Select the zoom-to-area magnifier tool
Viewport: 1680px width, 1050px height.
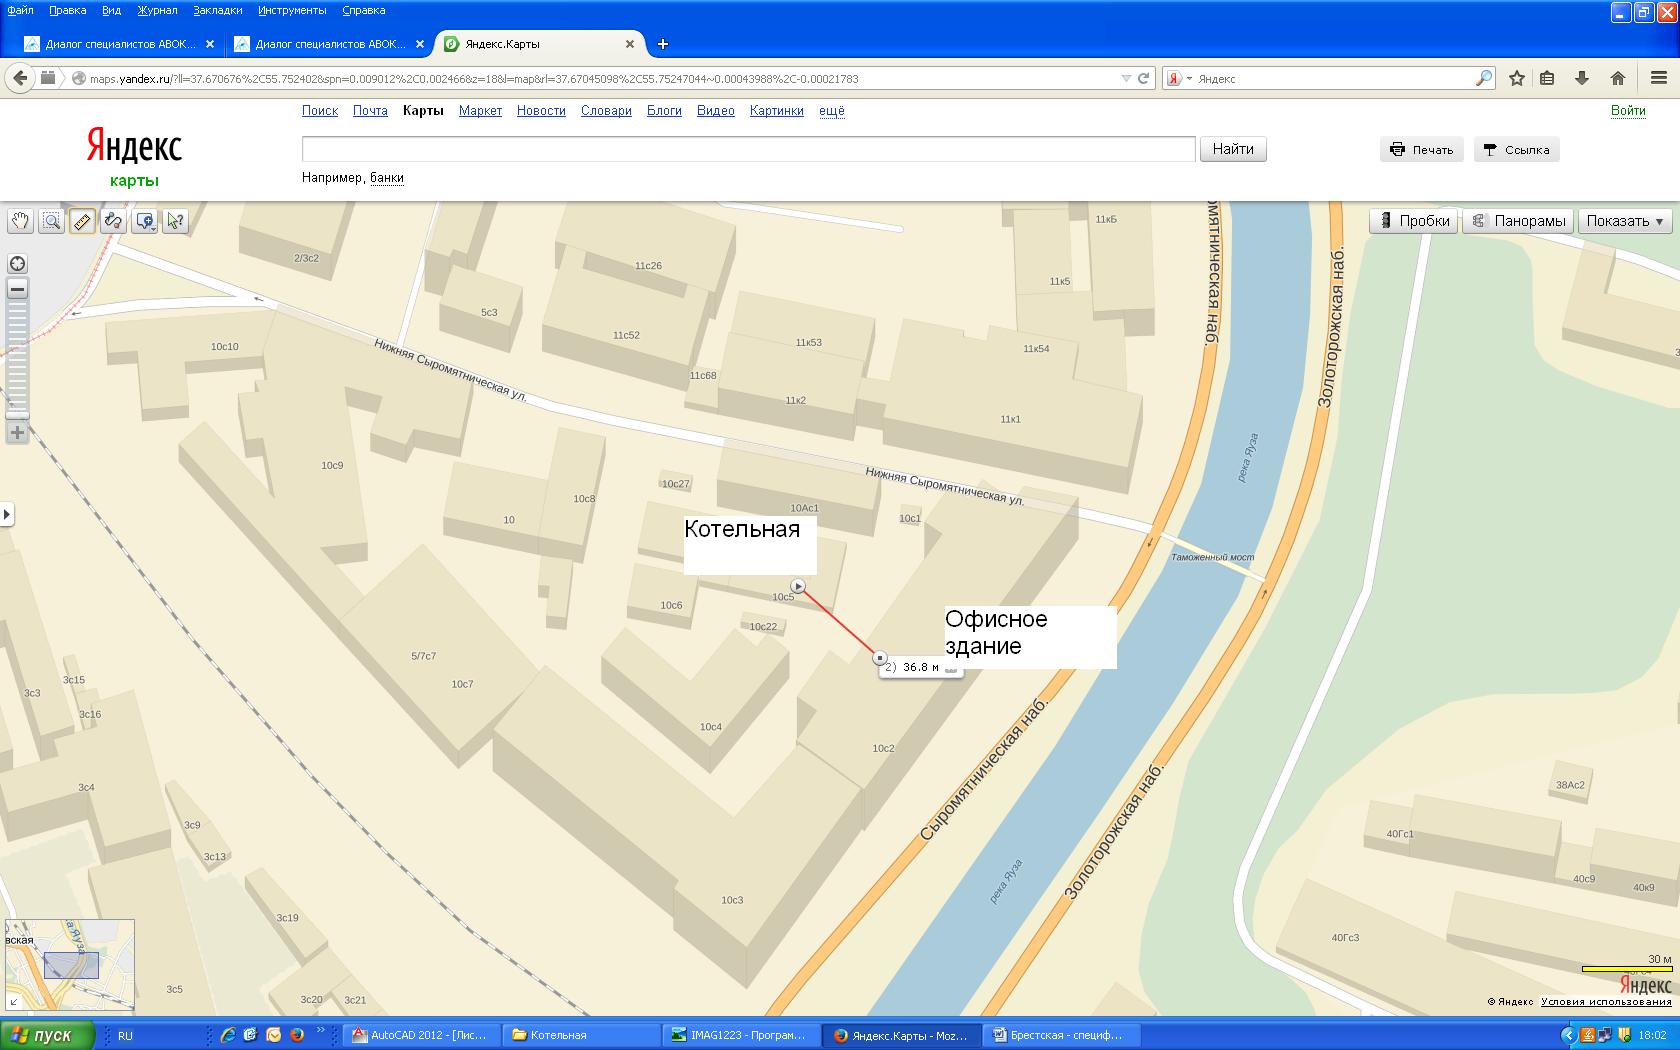point(51,221)
